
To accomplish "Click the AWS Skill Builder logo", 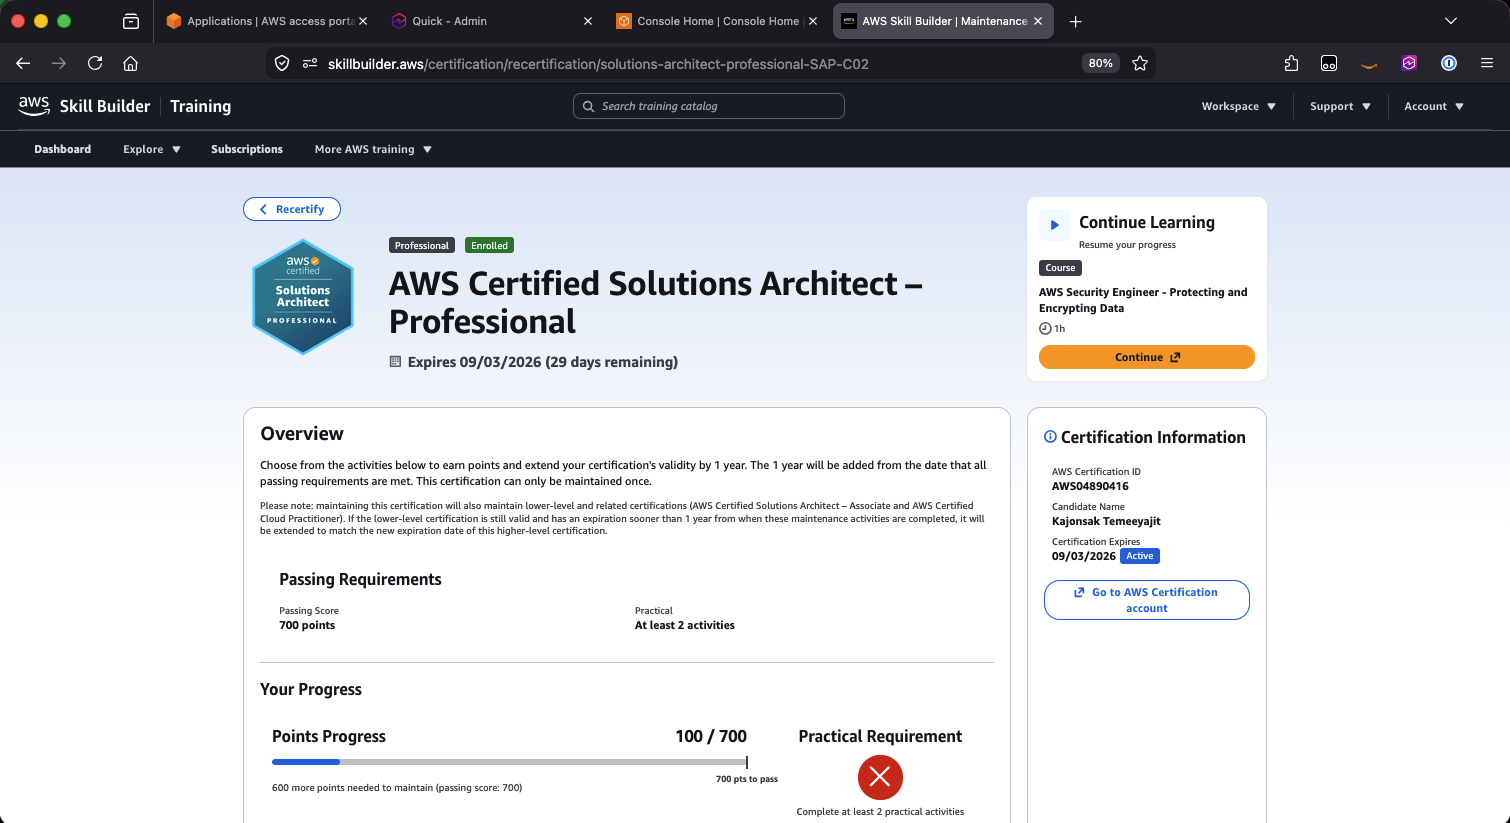I will click(84, 106).
